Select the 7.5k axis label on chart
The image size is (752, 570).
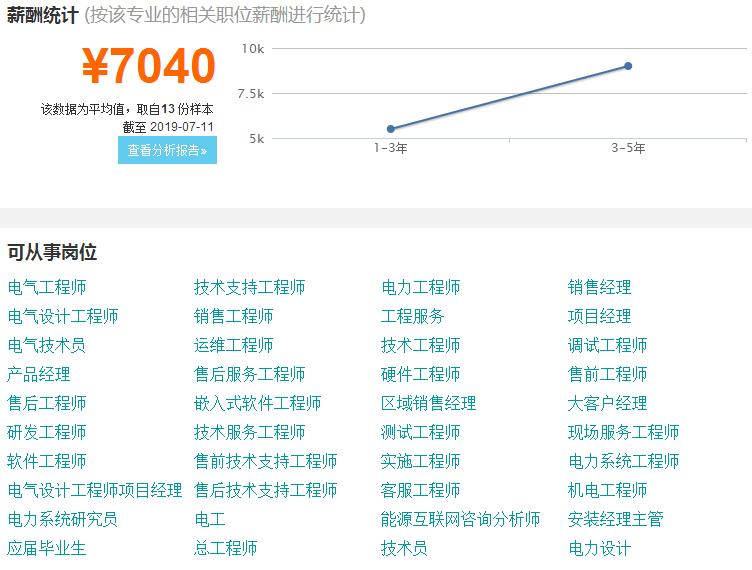[x=251, y=93]
